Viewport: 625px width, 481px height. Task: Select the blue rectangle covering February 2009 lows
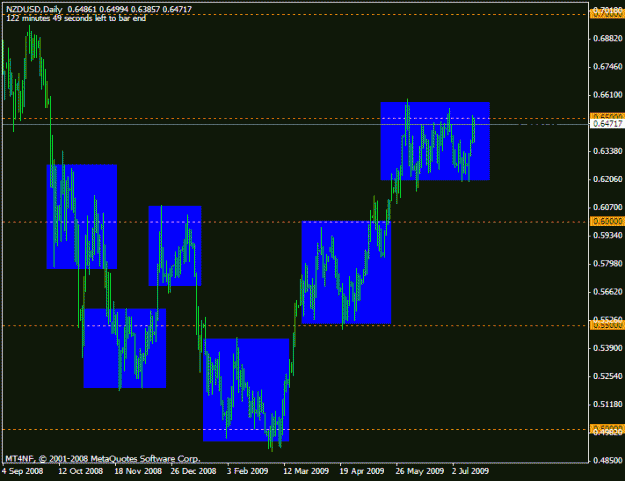pyautogui.click(x=246, y=390)
